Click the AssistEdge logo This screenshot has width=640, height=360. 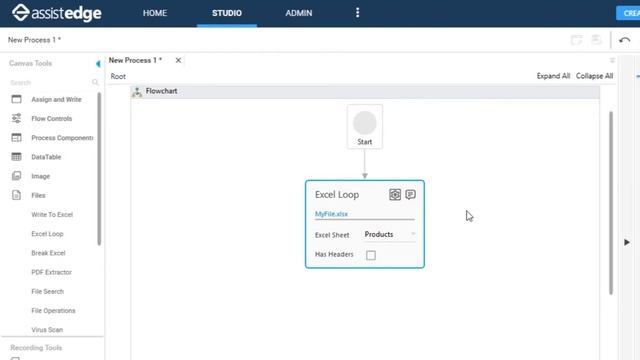[56, 13]
